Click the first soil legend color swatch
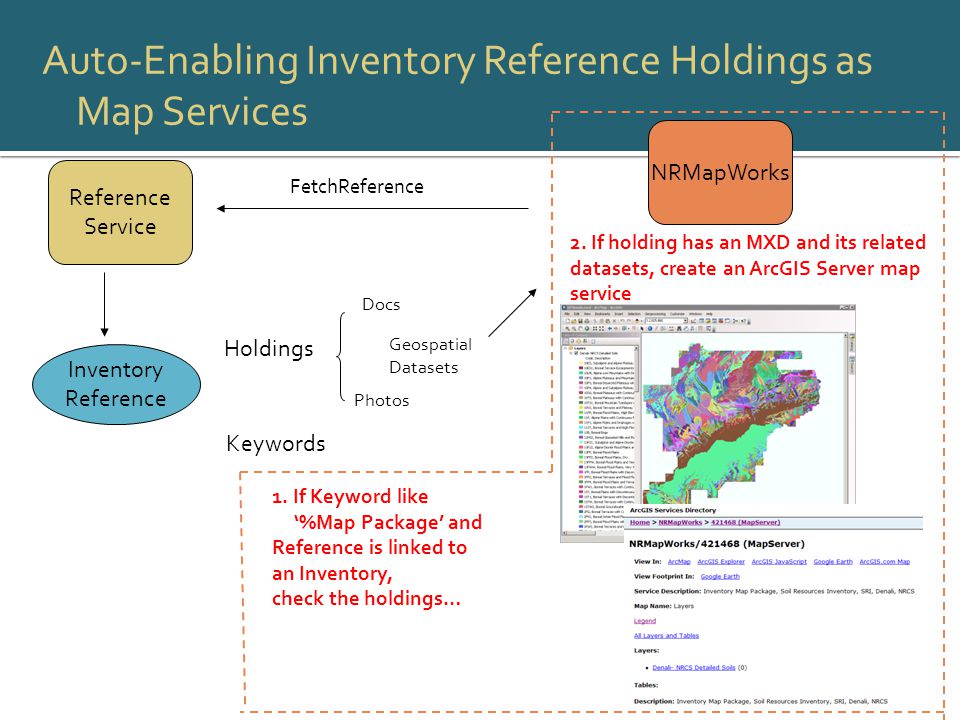The width and height of the screenshot is (960, 720). pos(581,363)
